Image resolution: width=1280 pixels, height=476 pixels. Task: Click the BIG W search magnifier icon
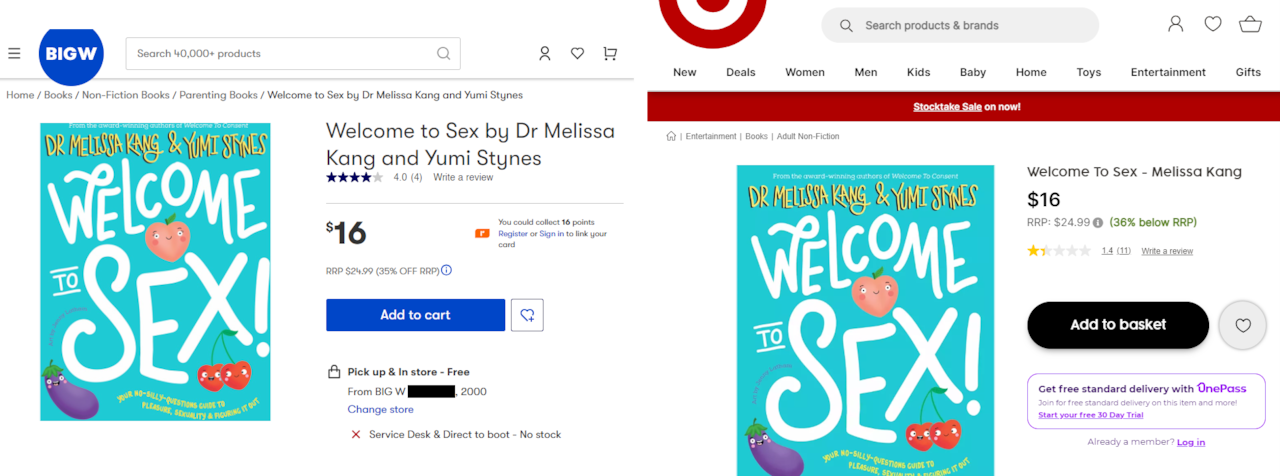[443, 54]
